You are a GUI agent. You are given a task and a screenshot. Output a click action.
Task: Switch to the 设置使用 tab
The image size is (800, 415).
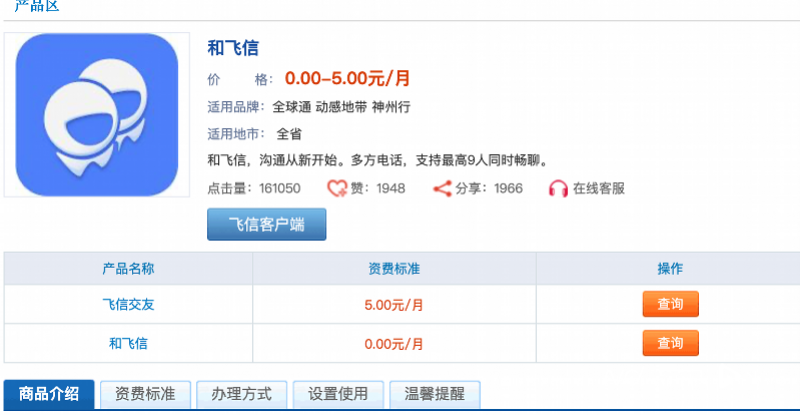coord(338,394)
